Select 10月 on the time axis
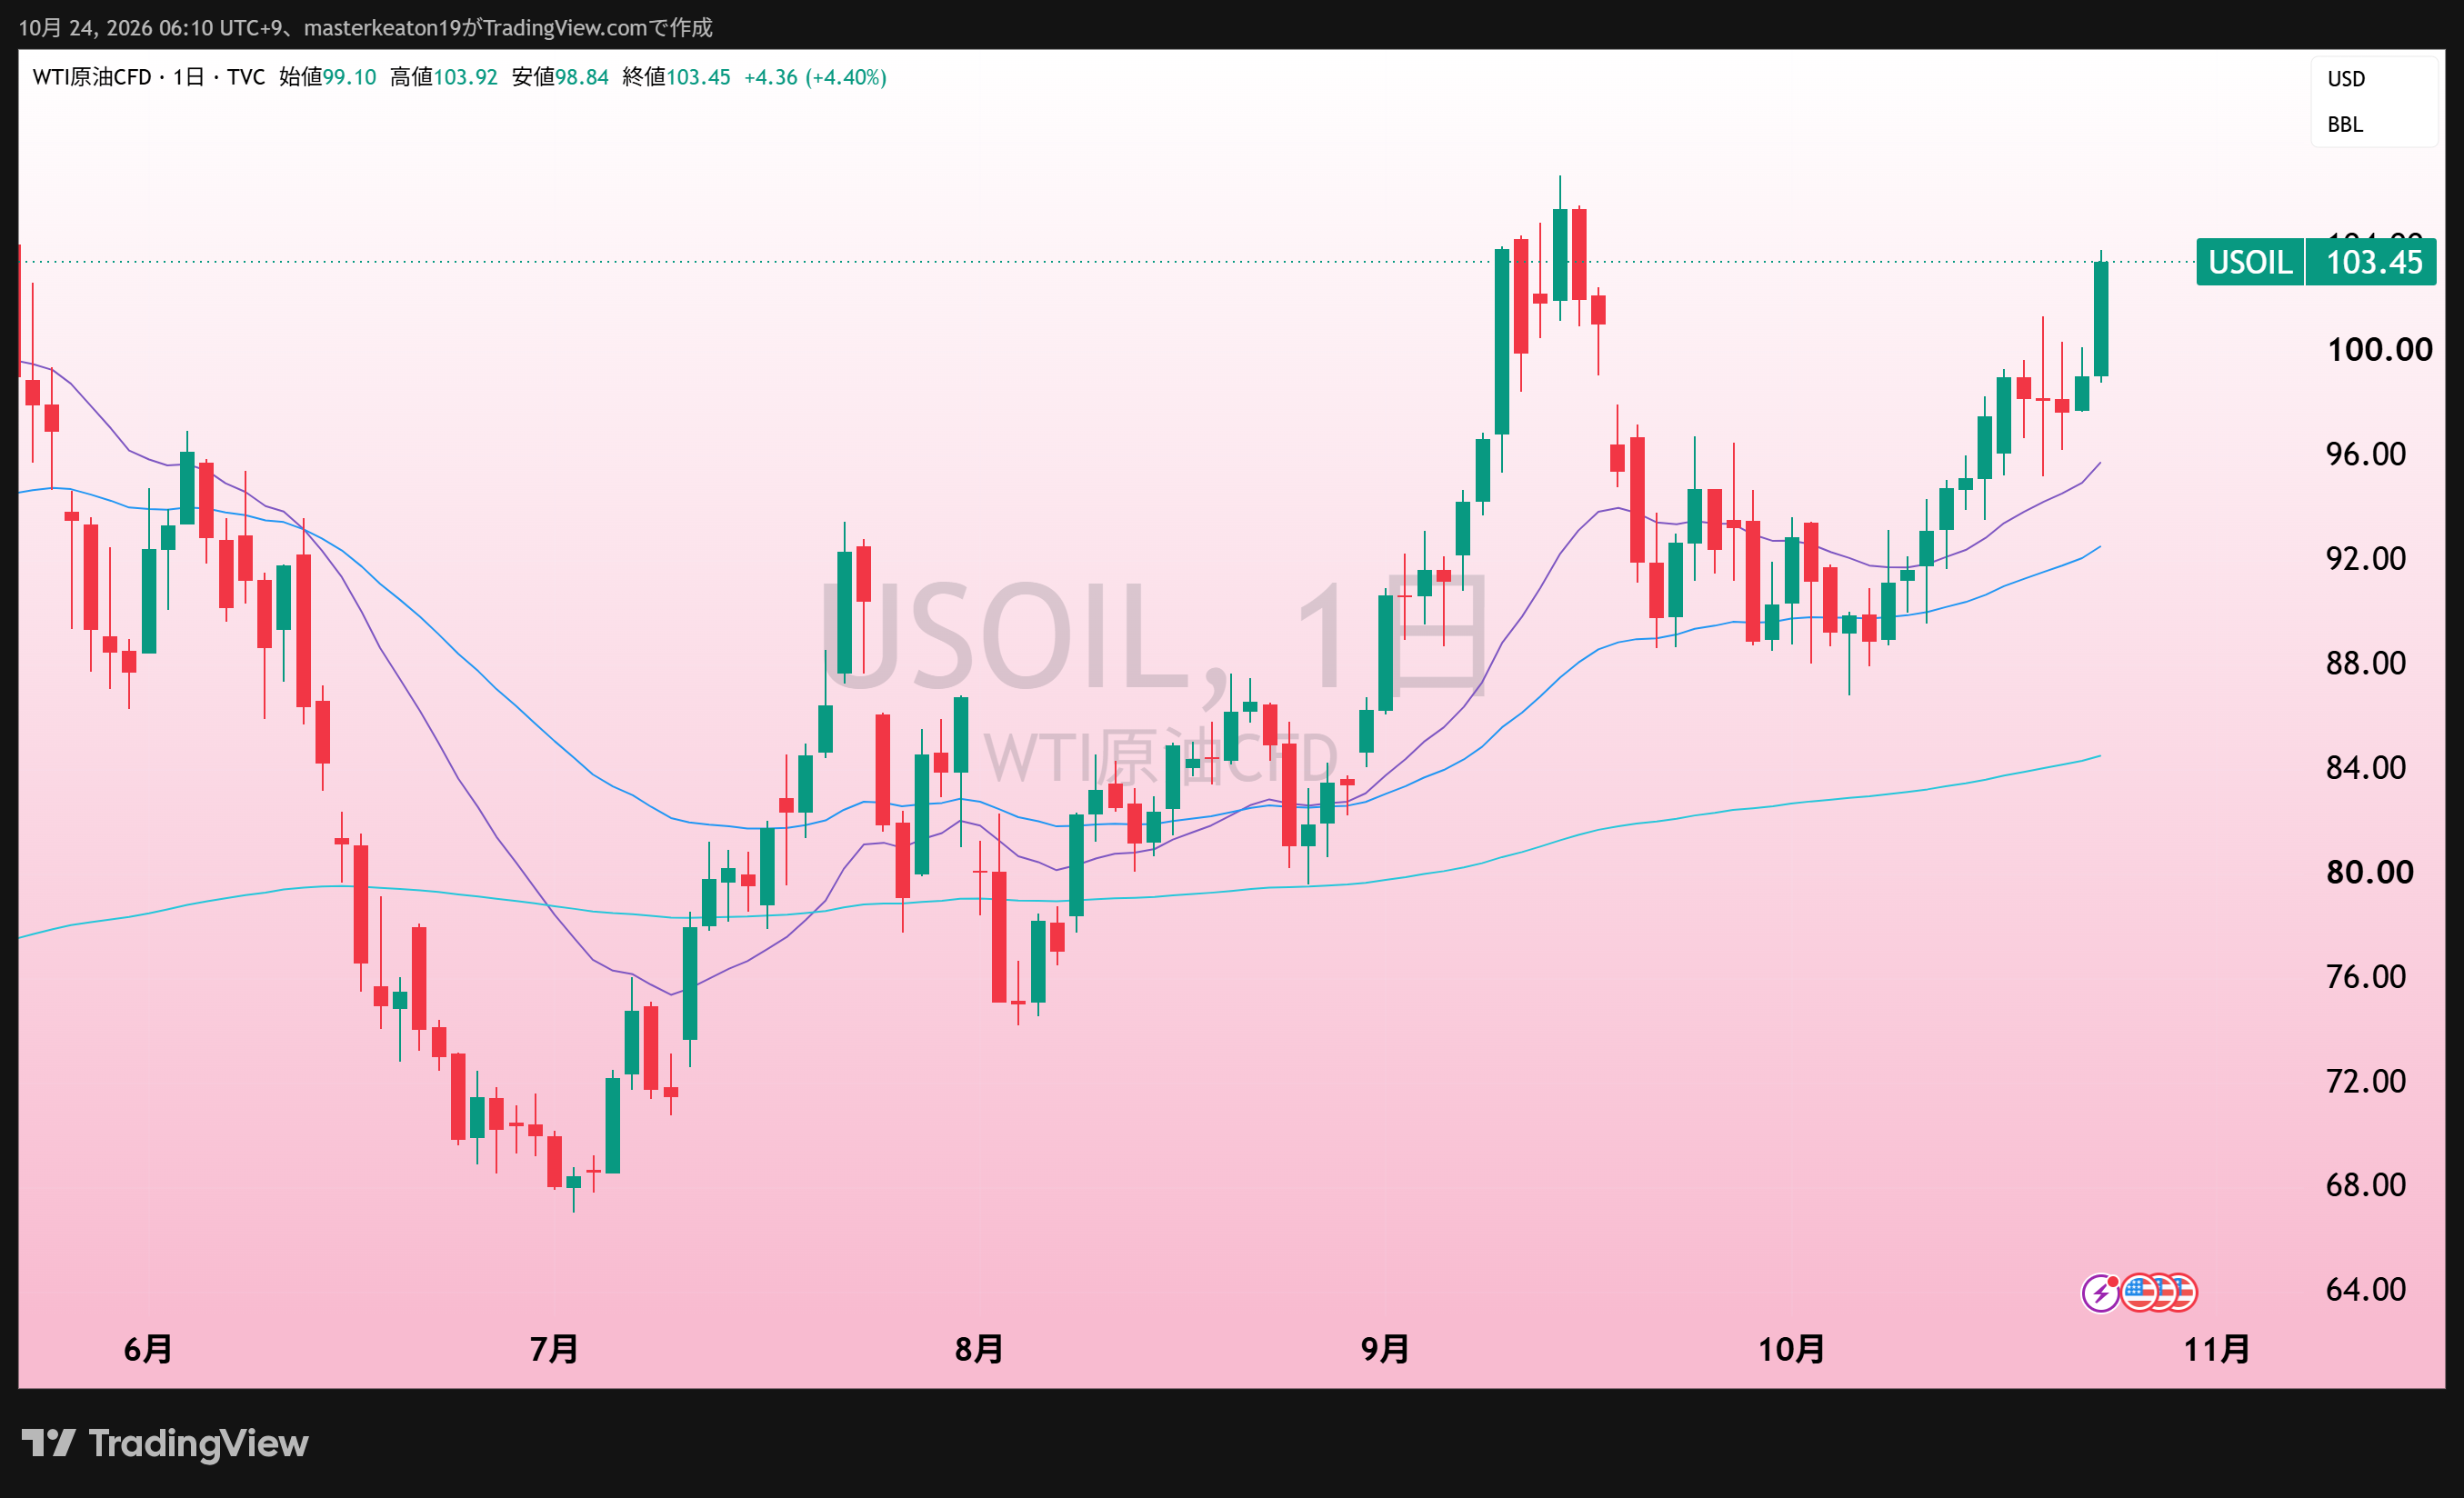 (x=1791, y=1350)
